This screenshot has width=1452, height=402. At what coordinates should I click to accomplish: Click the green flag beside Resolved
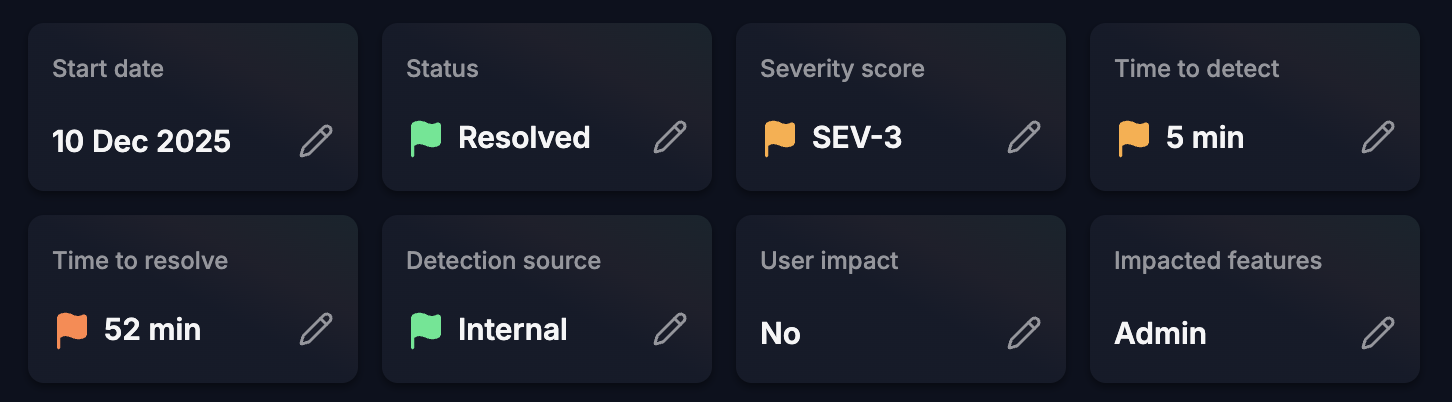click(426, 138)
